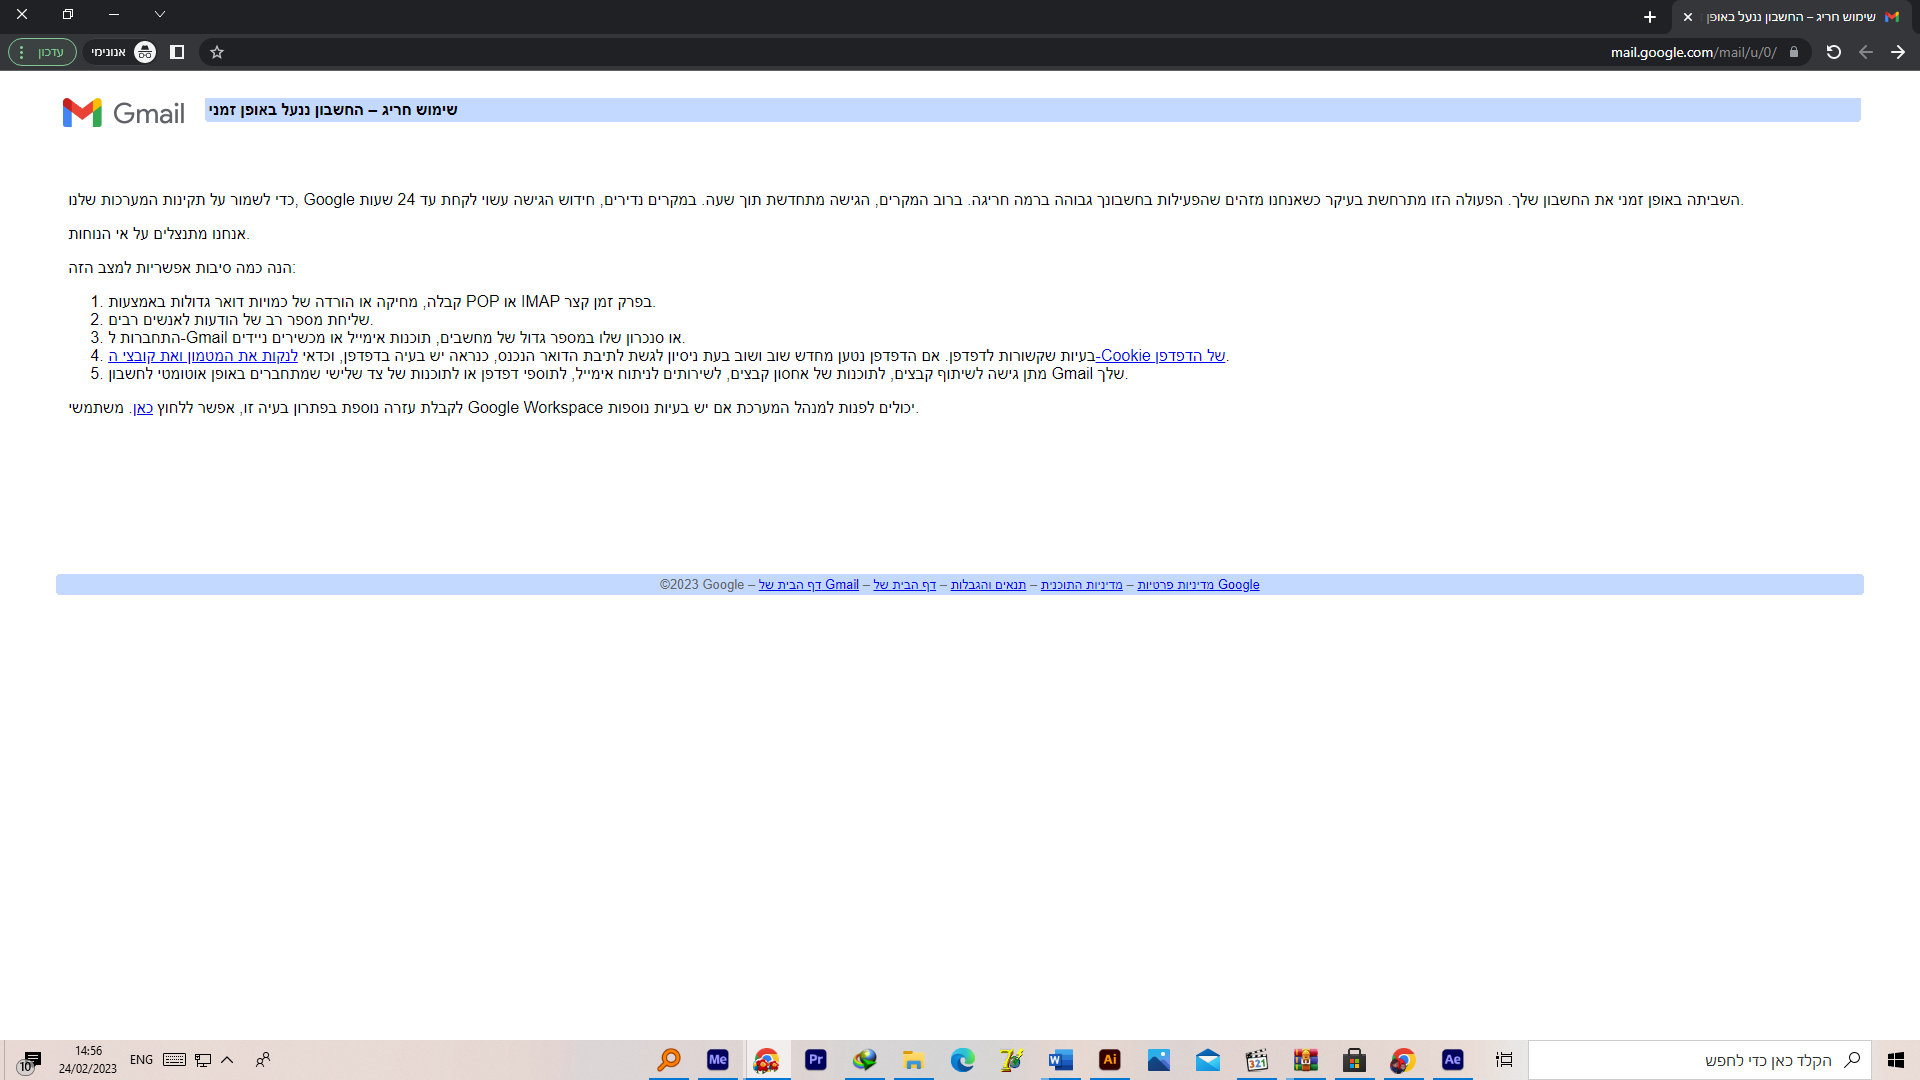Expand the tab search chevron
Image resolution: width=1920 pixels, height=1080 pixels.
point(160,15)
